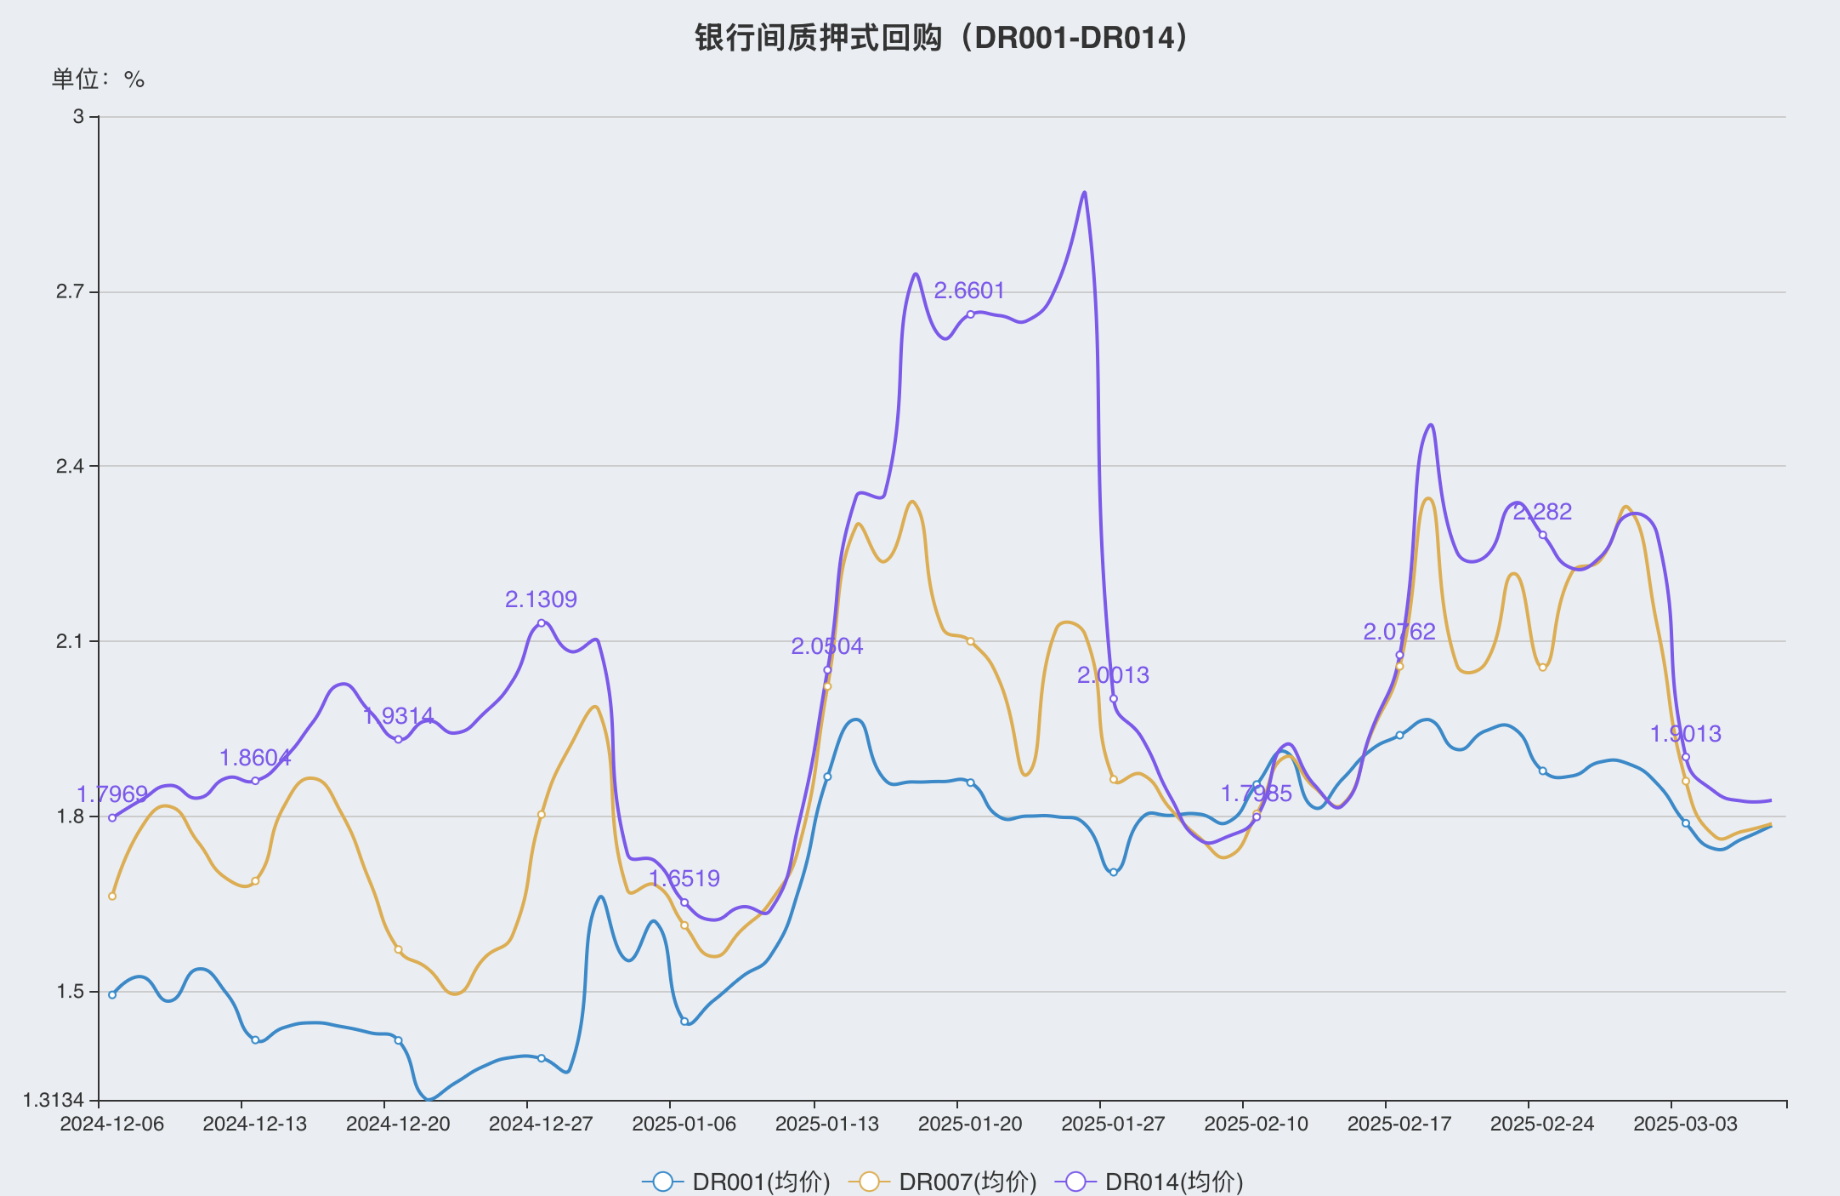
Task: Click the y-axis value 1.5
Action: (70, 991)
